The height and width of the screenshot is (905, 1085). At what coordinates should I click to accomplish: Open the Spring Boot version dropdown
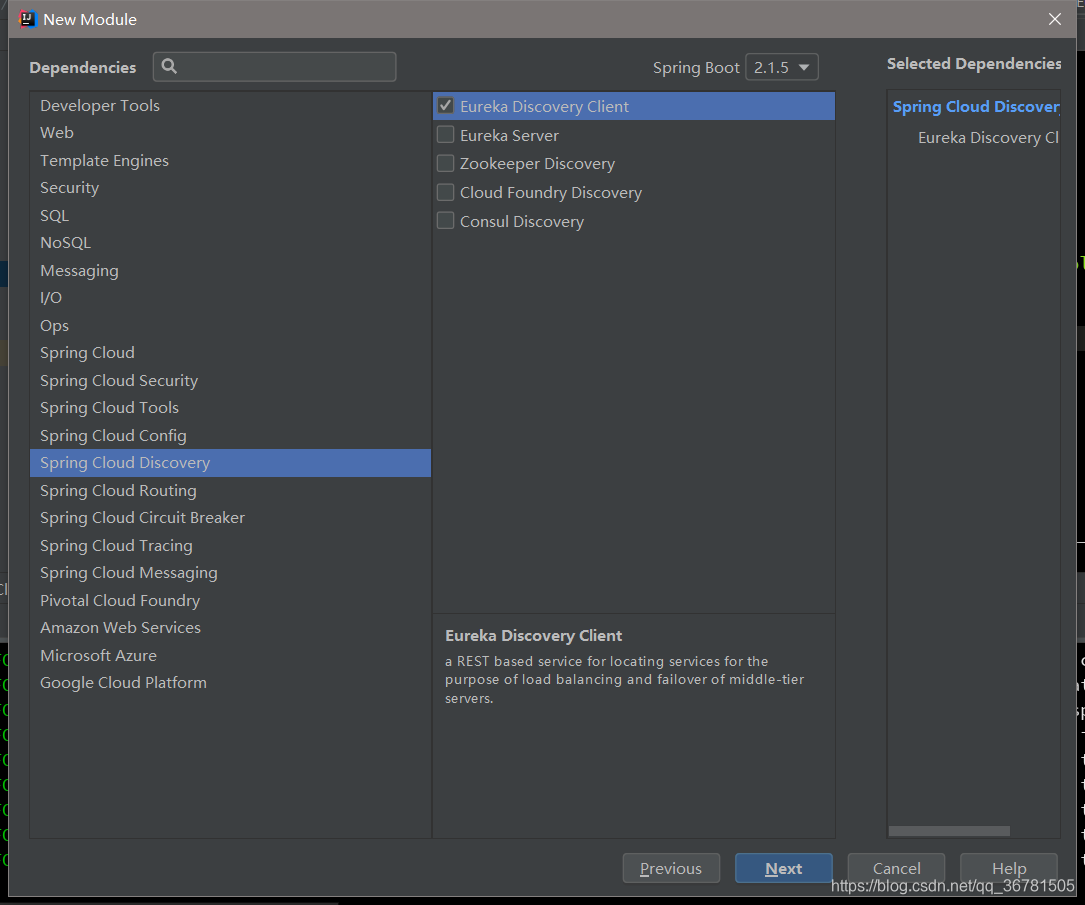[782, 67]
